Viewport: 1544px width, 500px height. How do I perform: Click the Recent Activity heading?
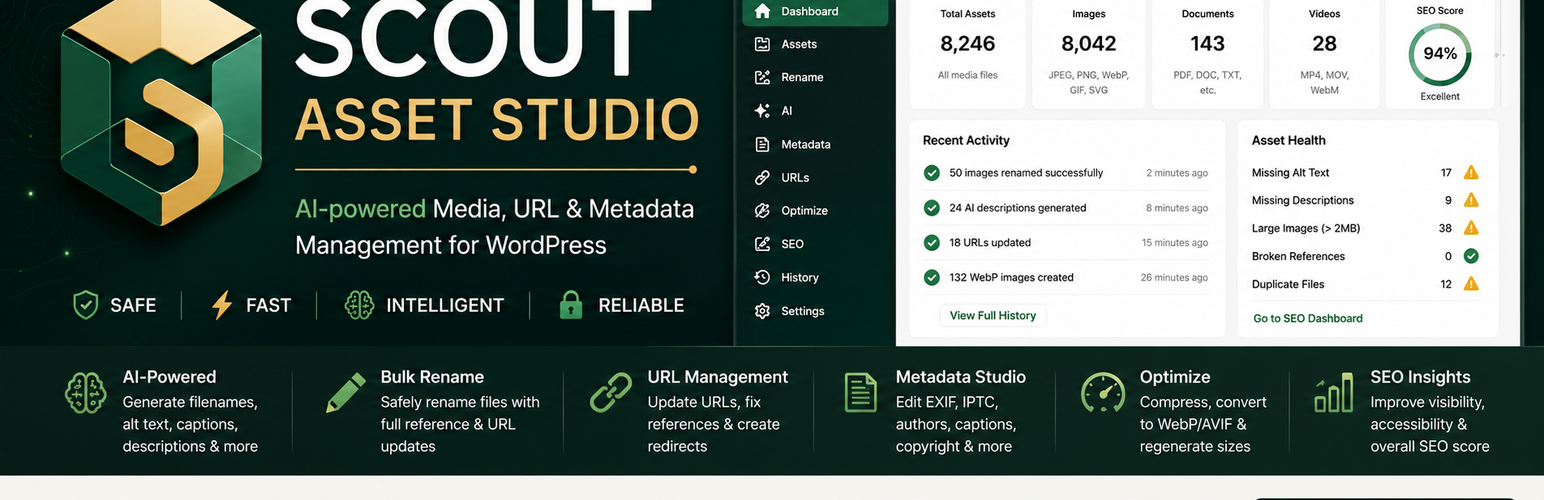[966, 141]
